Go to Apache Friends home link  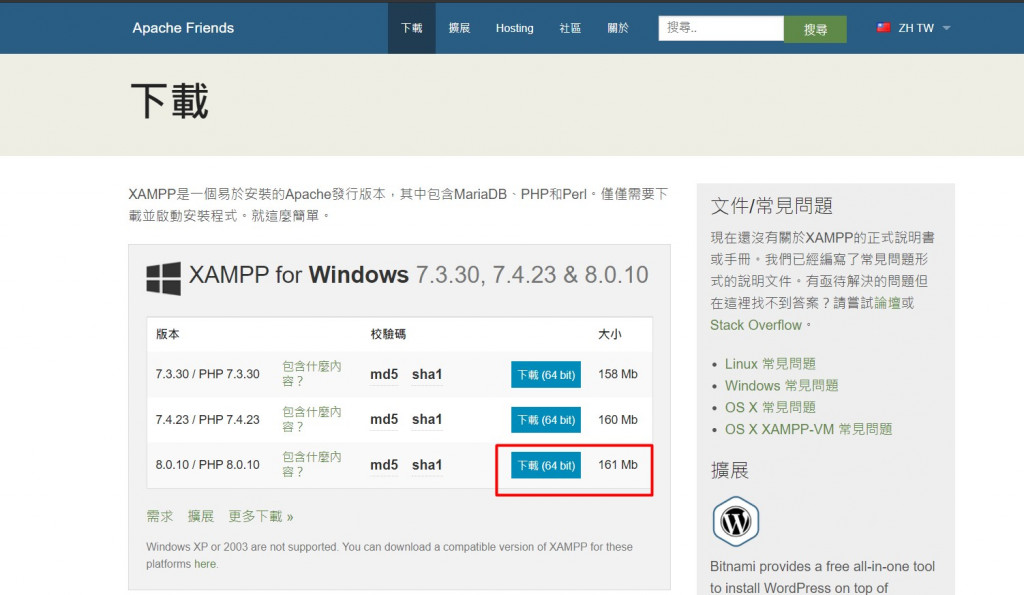pos(183,28)
